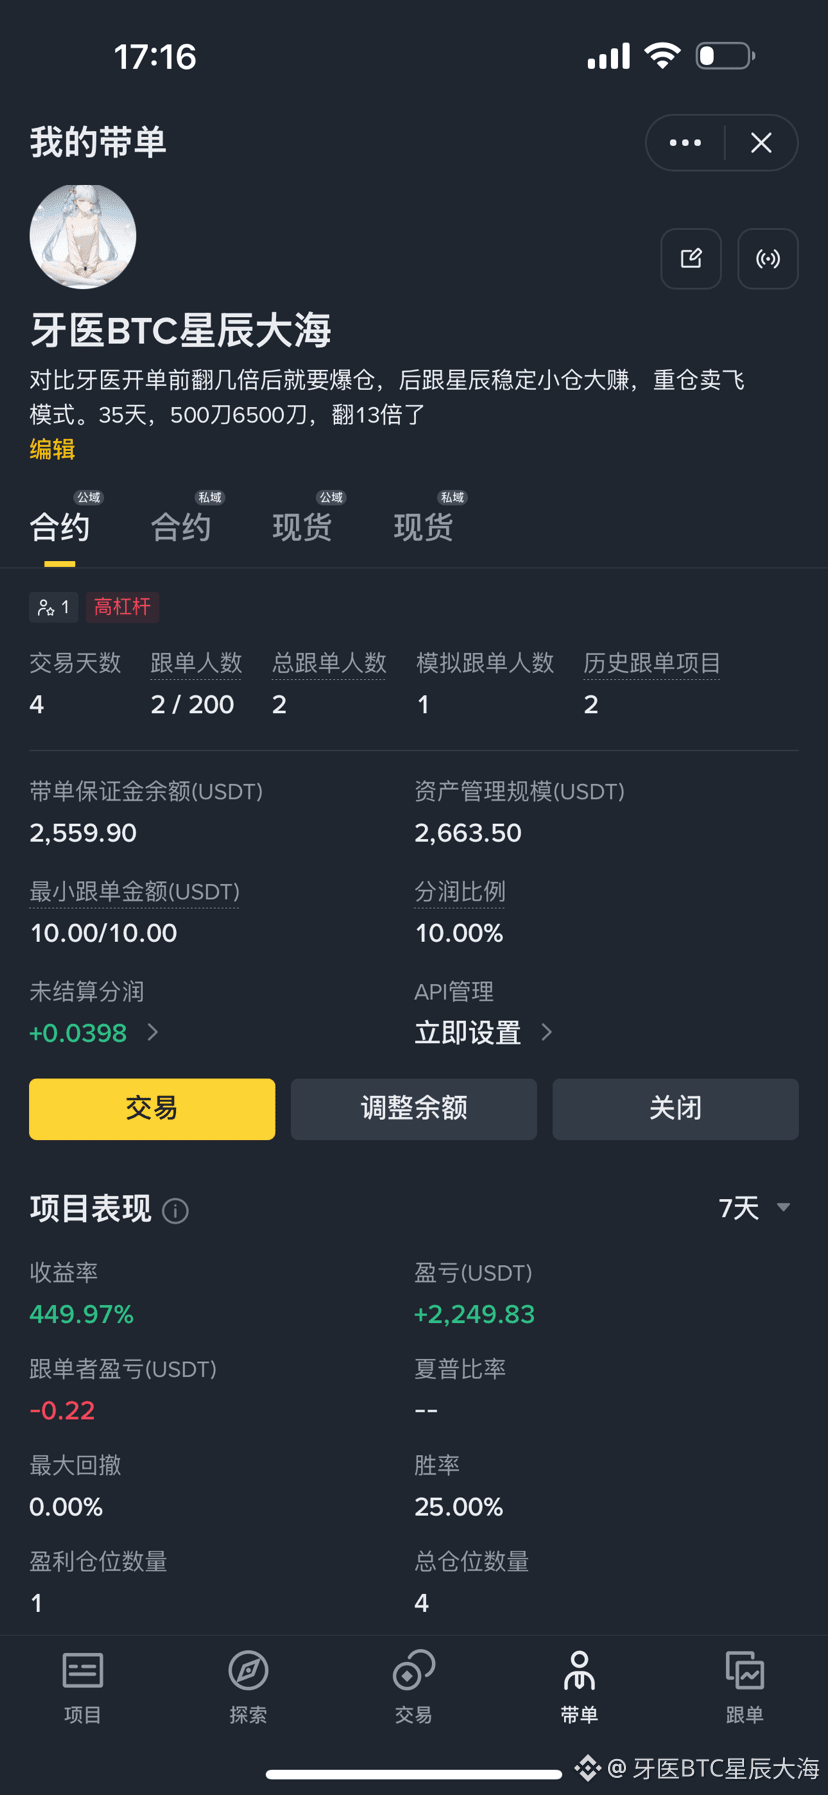
Task: Tap the 关闭 button
Action: 676,1109
